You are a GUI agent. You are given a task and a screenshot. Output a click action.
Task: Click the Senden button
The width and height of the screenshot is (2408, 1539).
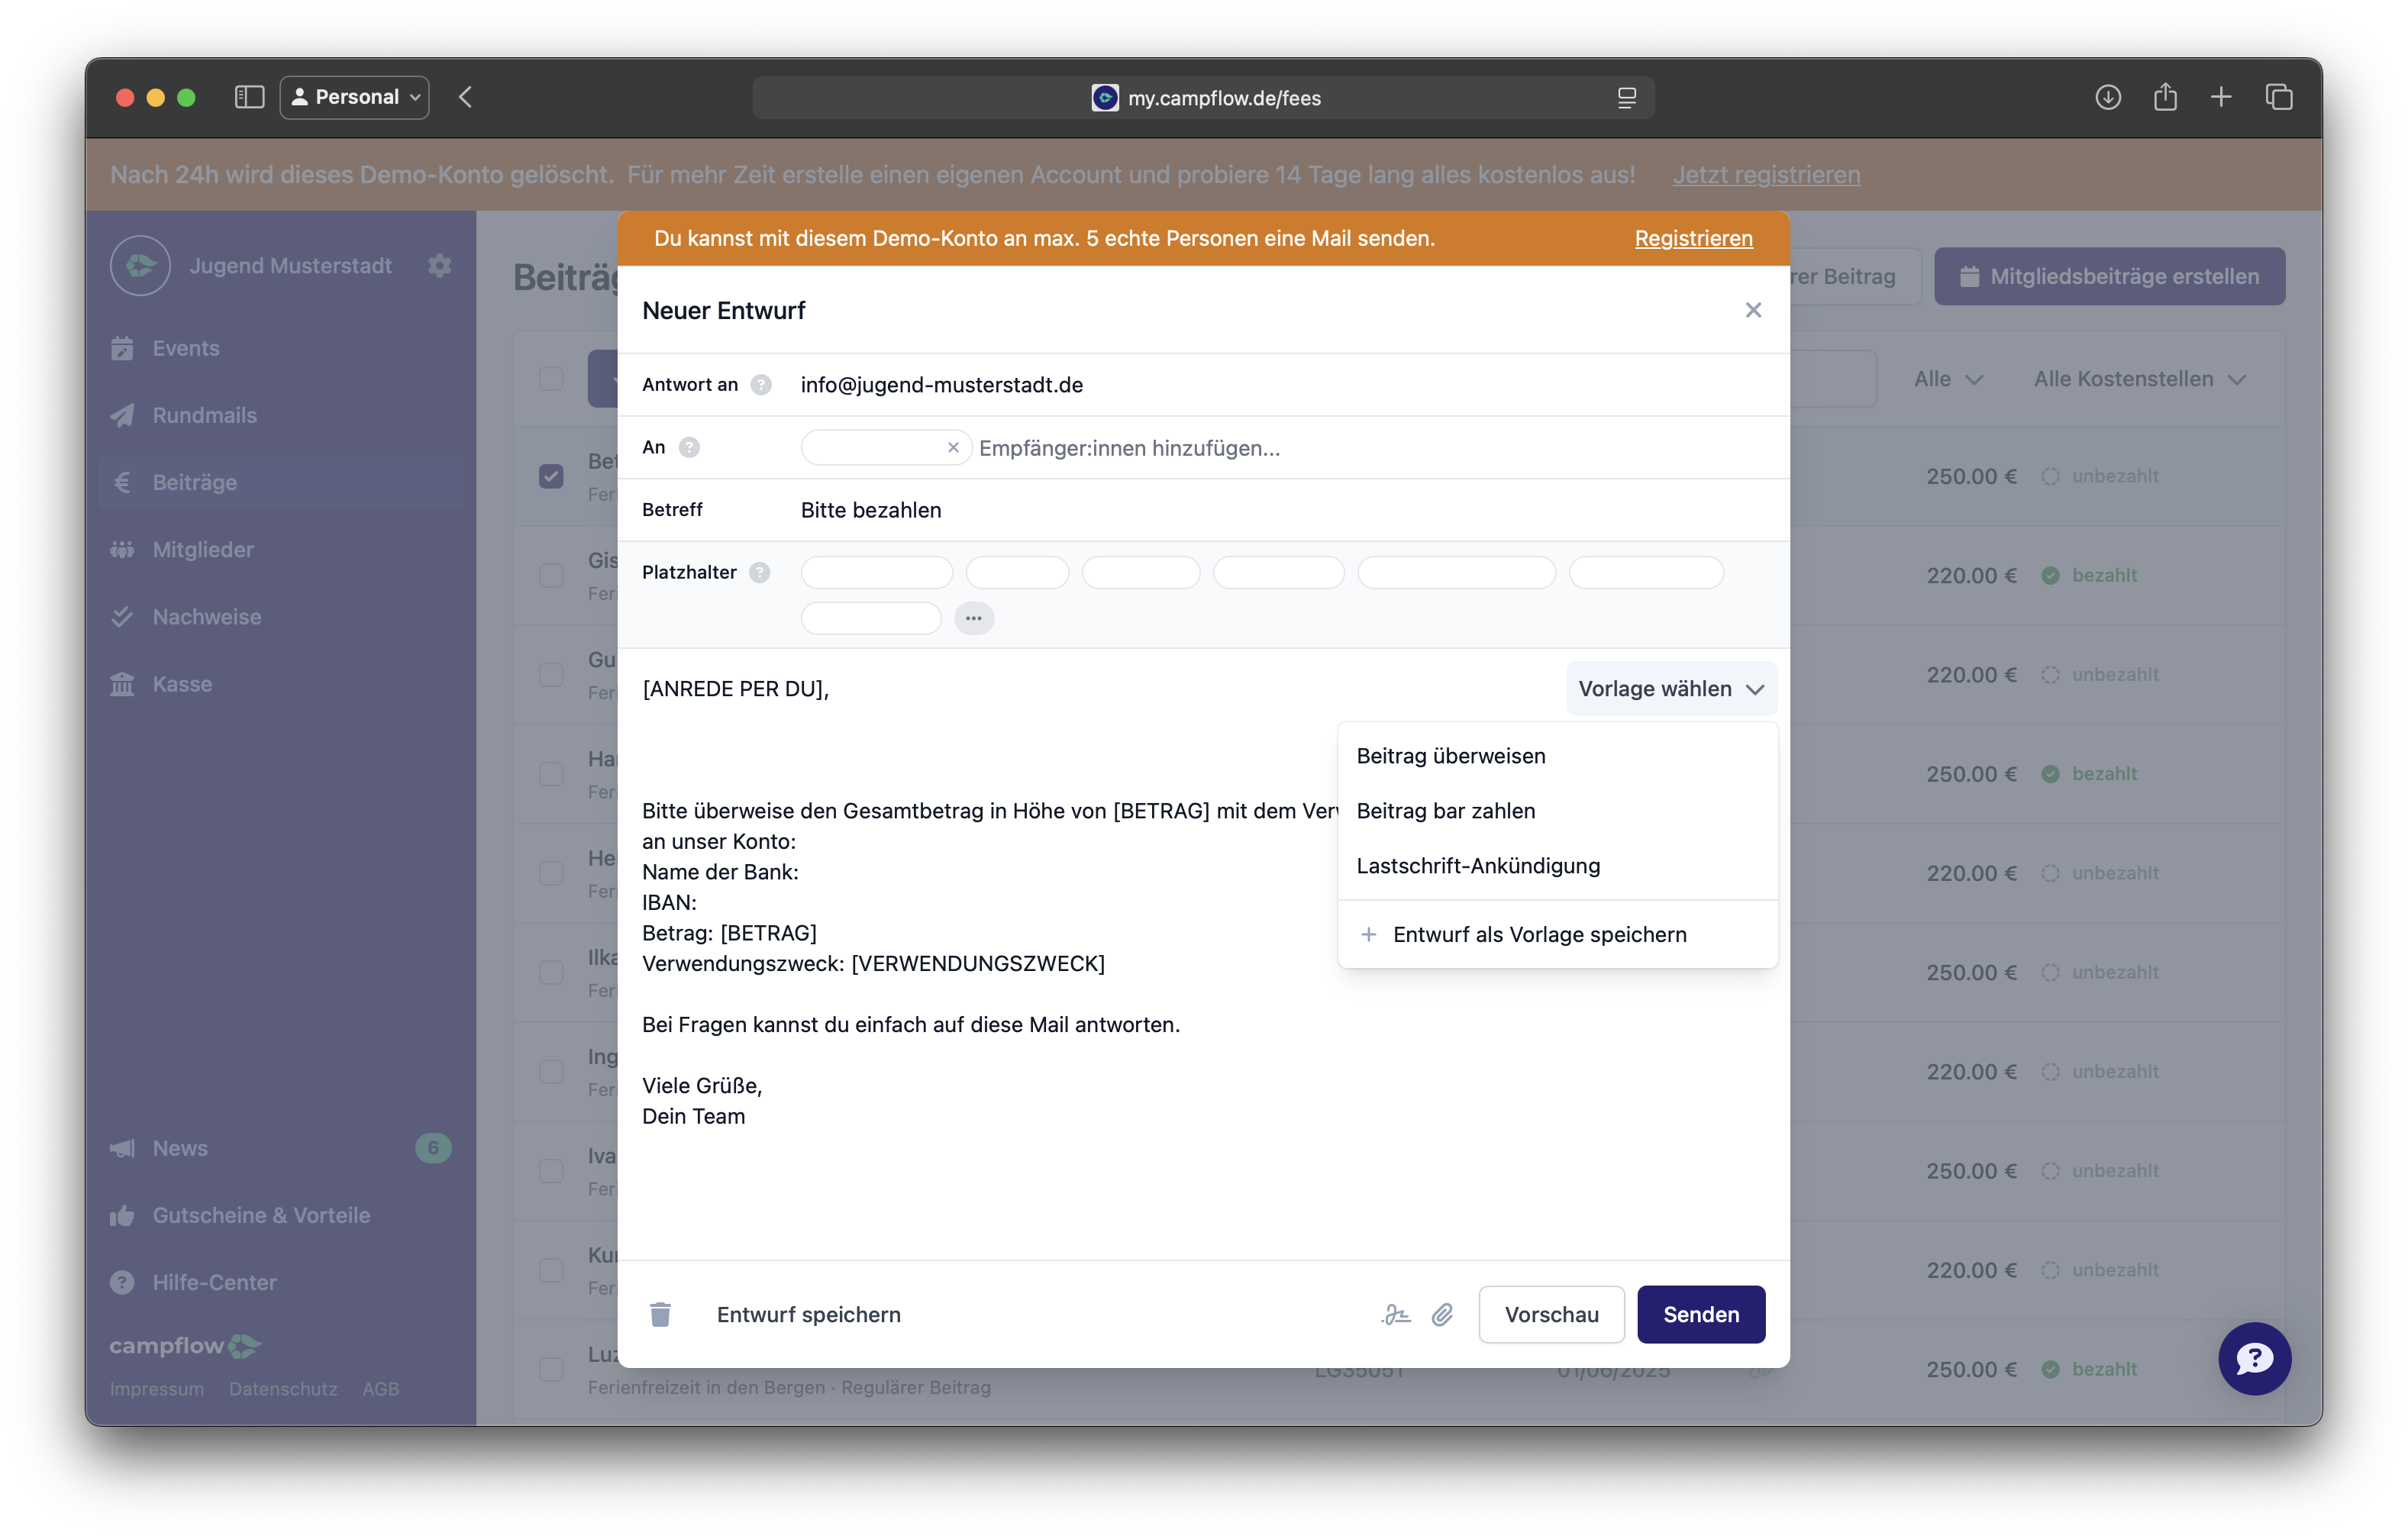click(x=1701, y=1314)
